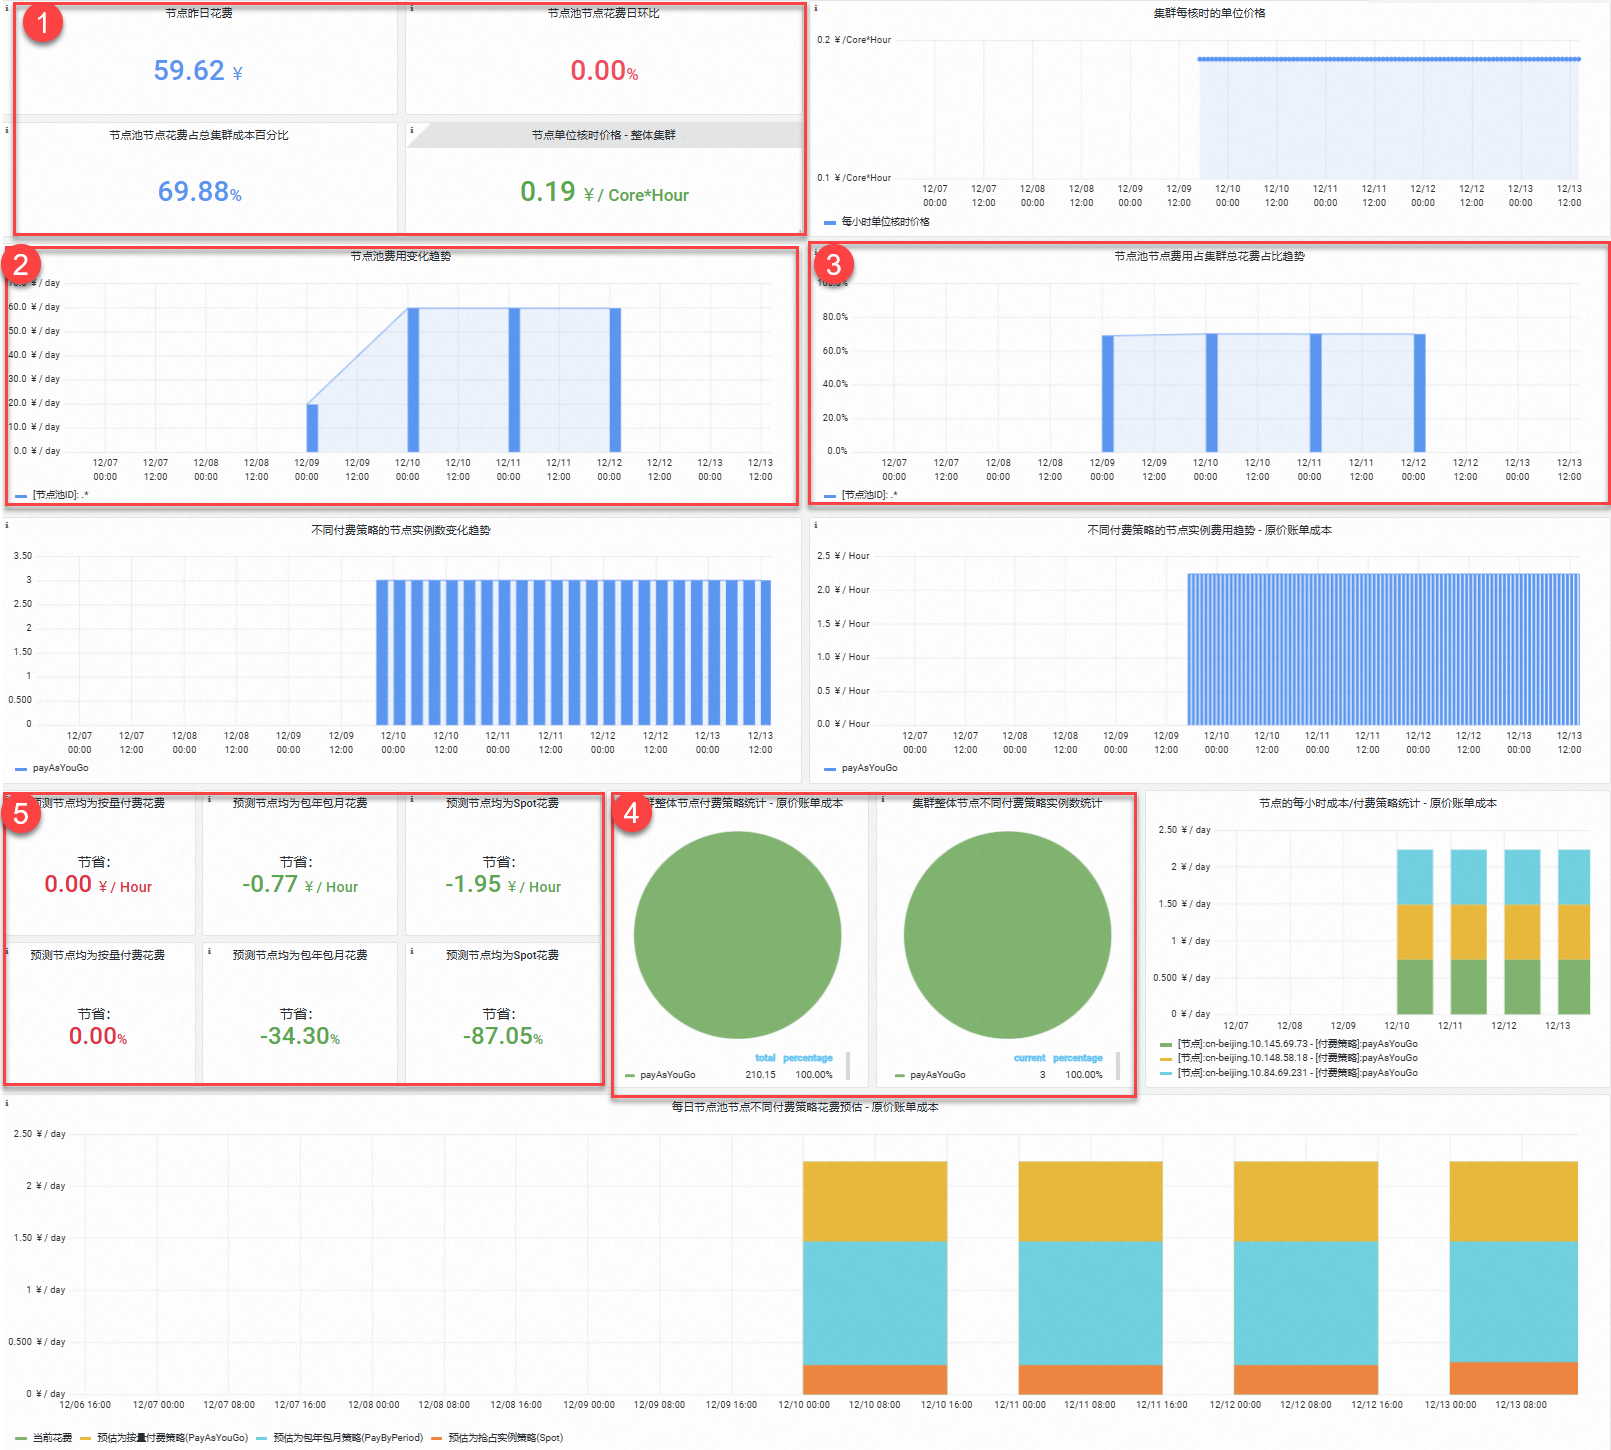Viewport: 1611px width, 1450px height.
Task: Open menu of 节点池节点费用占集群总花费占比趋势 title
Action: tap(1209, 256)
